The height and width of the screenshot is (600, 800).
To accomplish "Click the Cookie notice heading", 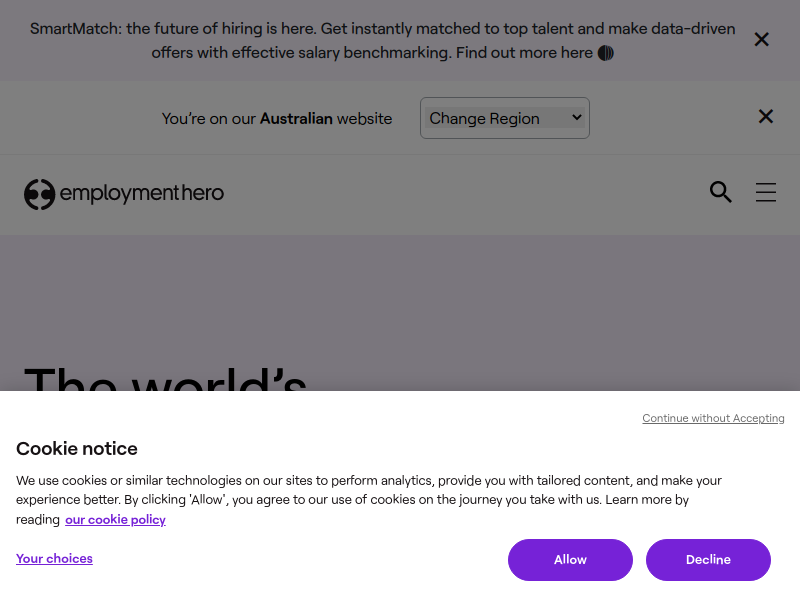I will (77, 448).
